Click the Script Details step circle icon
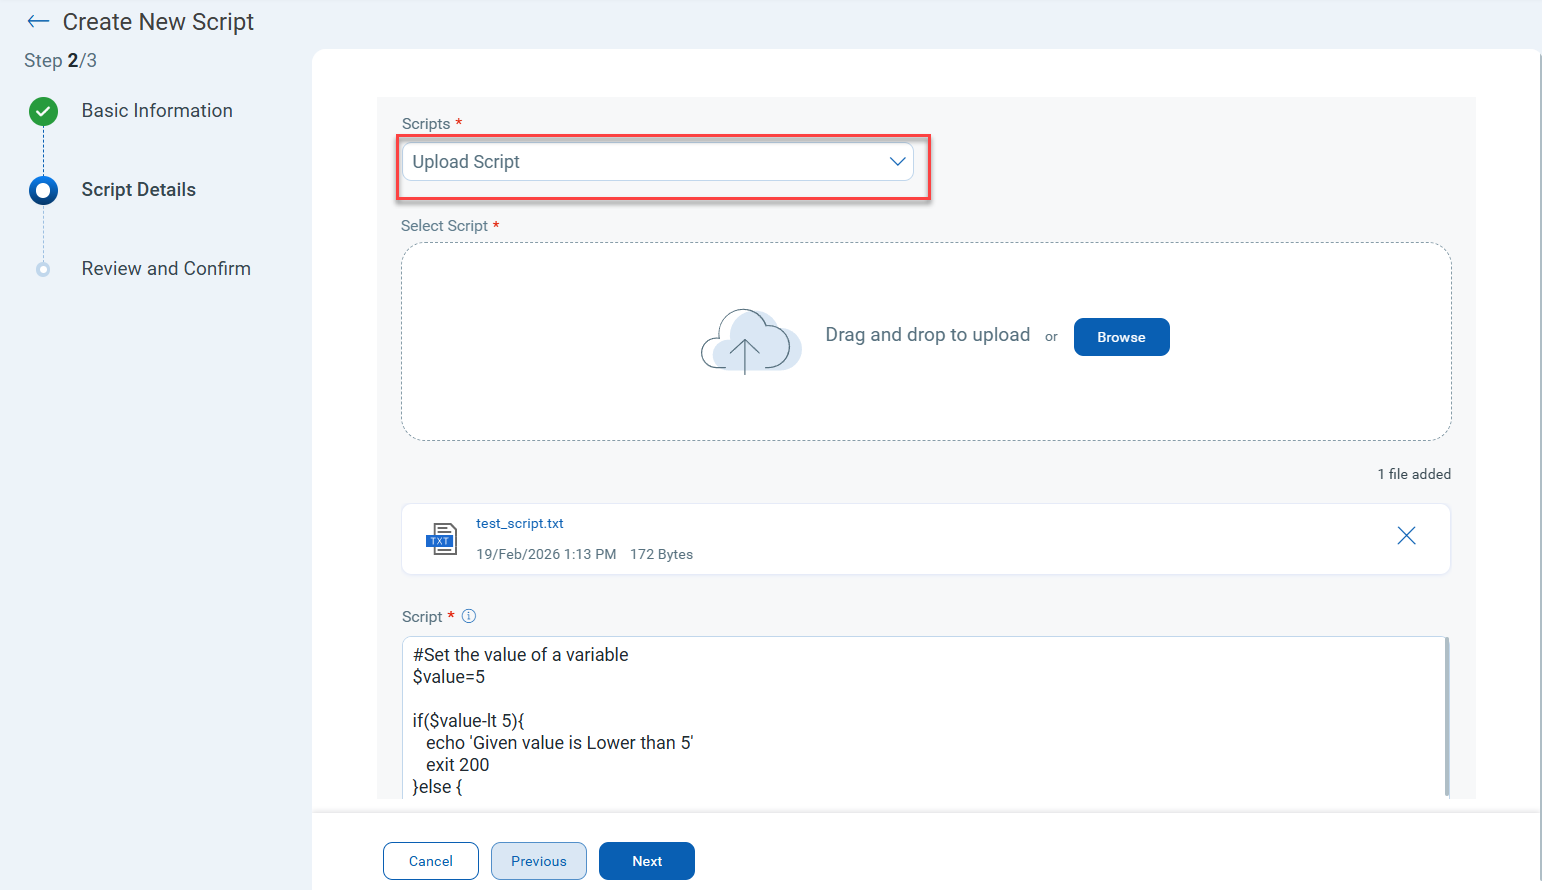Screen dimensions: 1542x890 click(x=43, y=190)
